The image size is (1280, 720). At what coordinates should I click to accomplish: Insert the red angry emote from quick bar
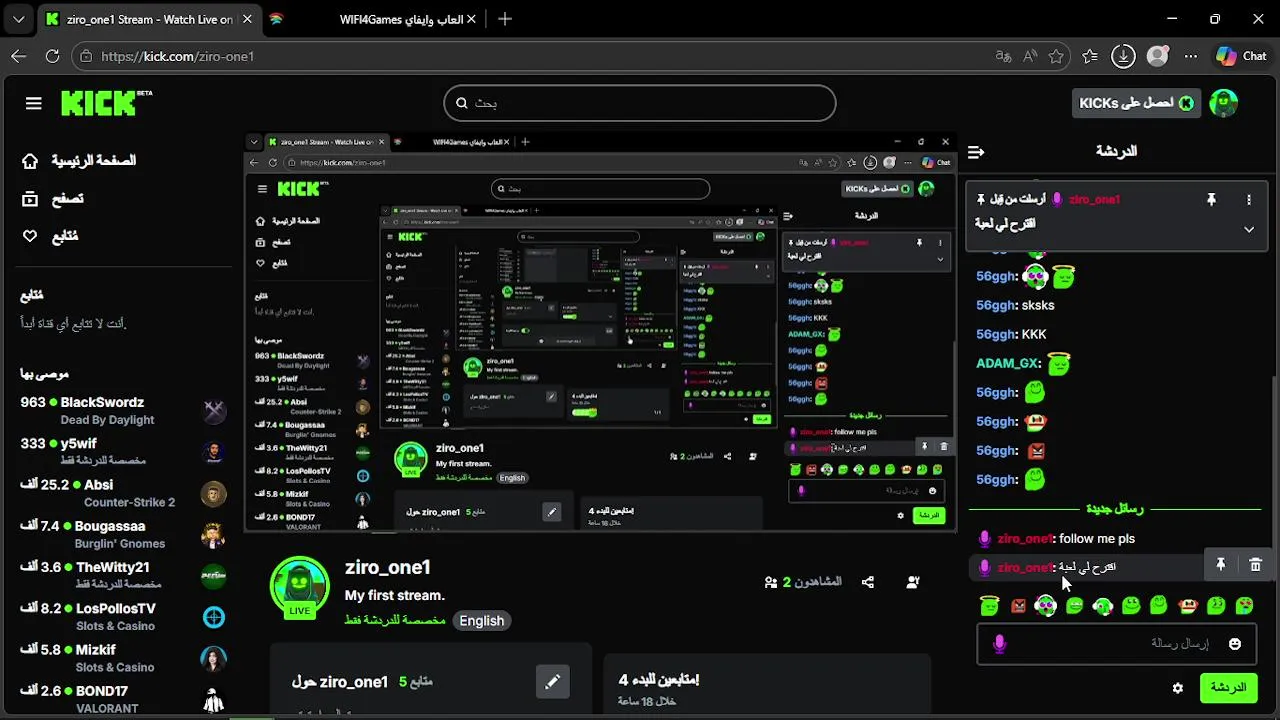(x=1018, y=605)
